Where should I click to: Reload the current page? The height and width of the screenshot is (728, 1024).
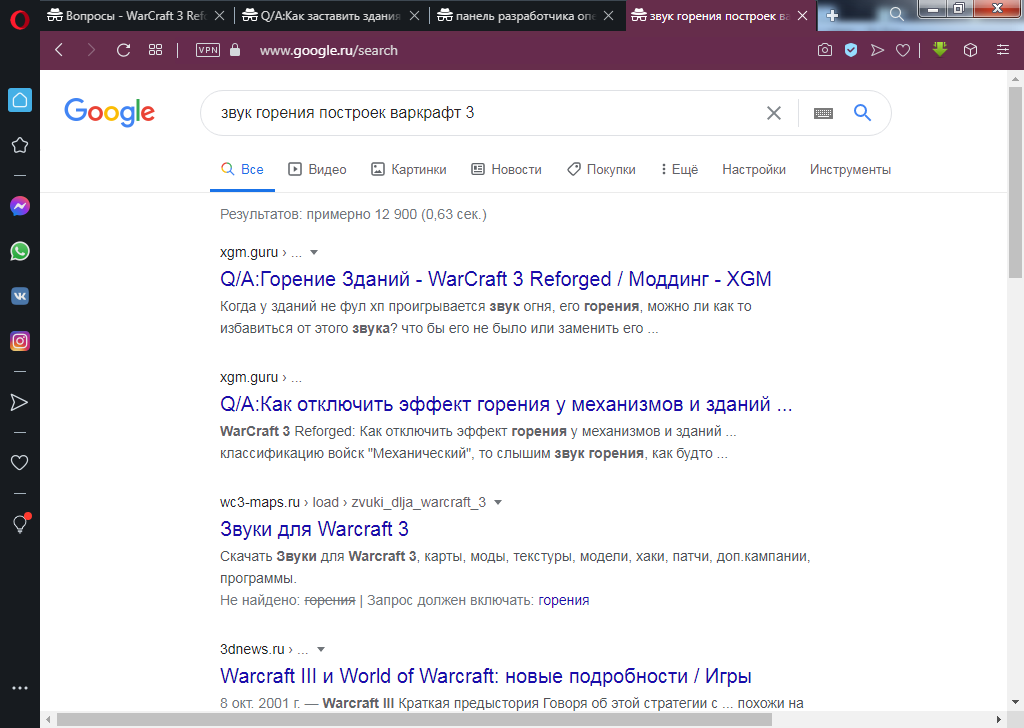(x=123, y=50)
